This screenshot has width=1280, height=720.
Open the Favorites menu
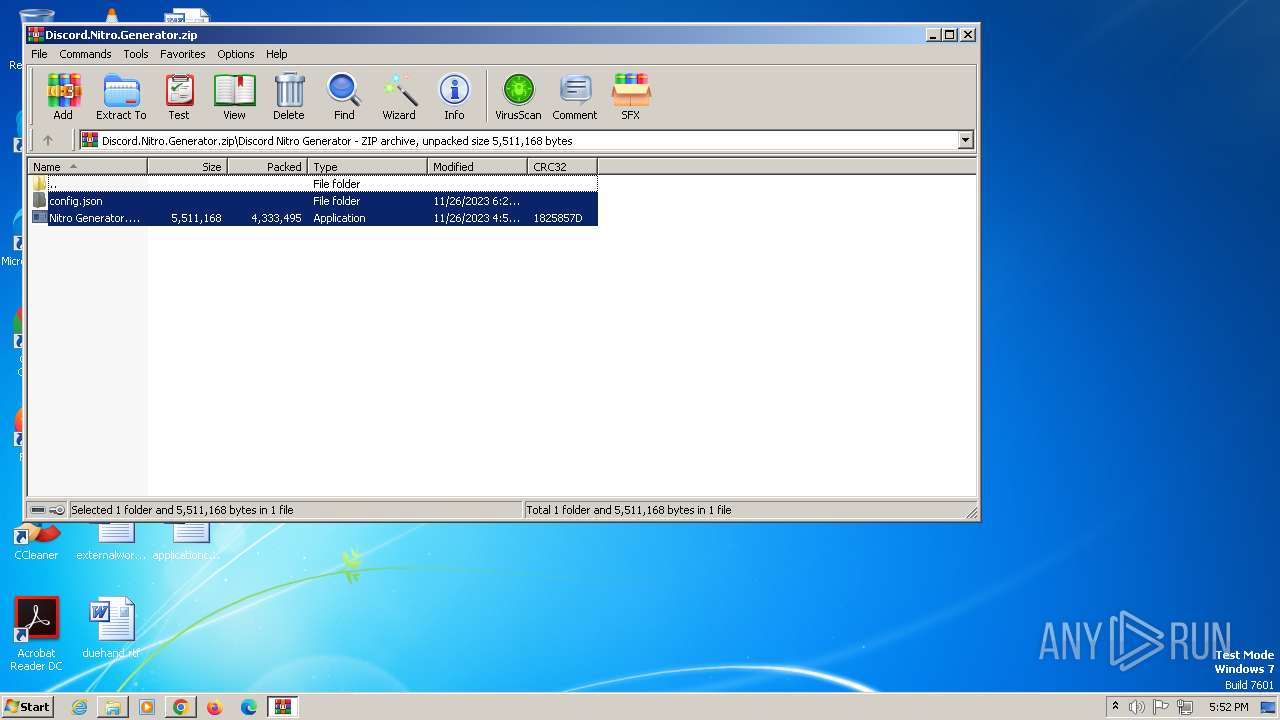[x=183, y=54]
